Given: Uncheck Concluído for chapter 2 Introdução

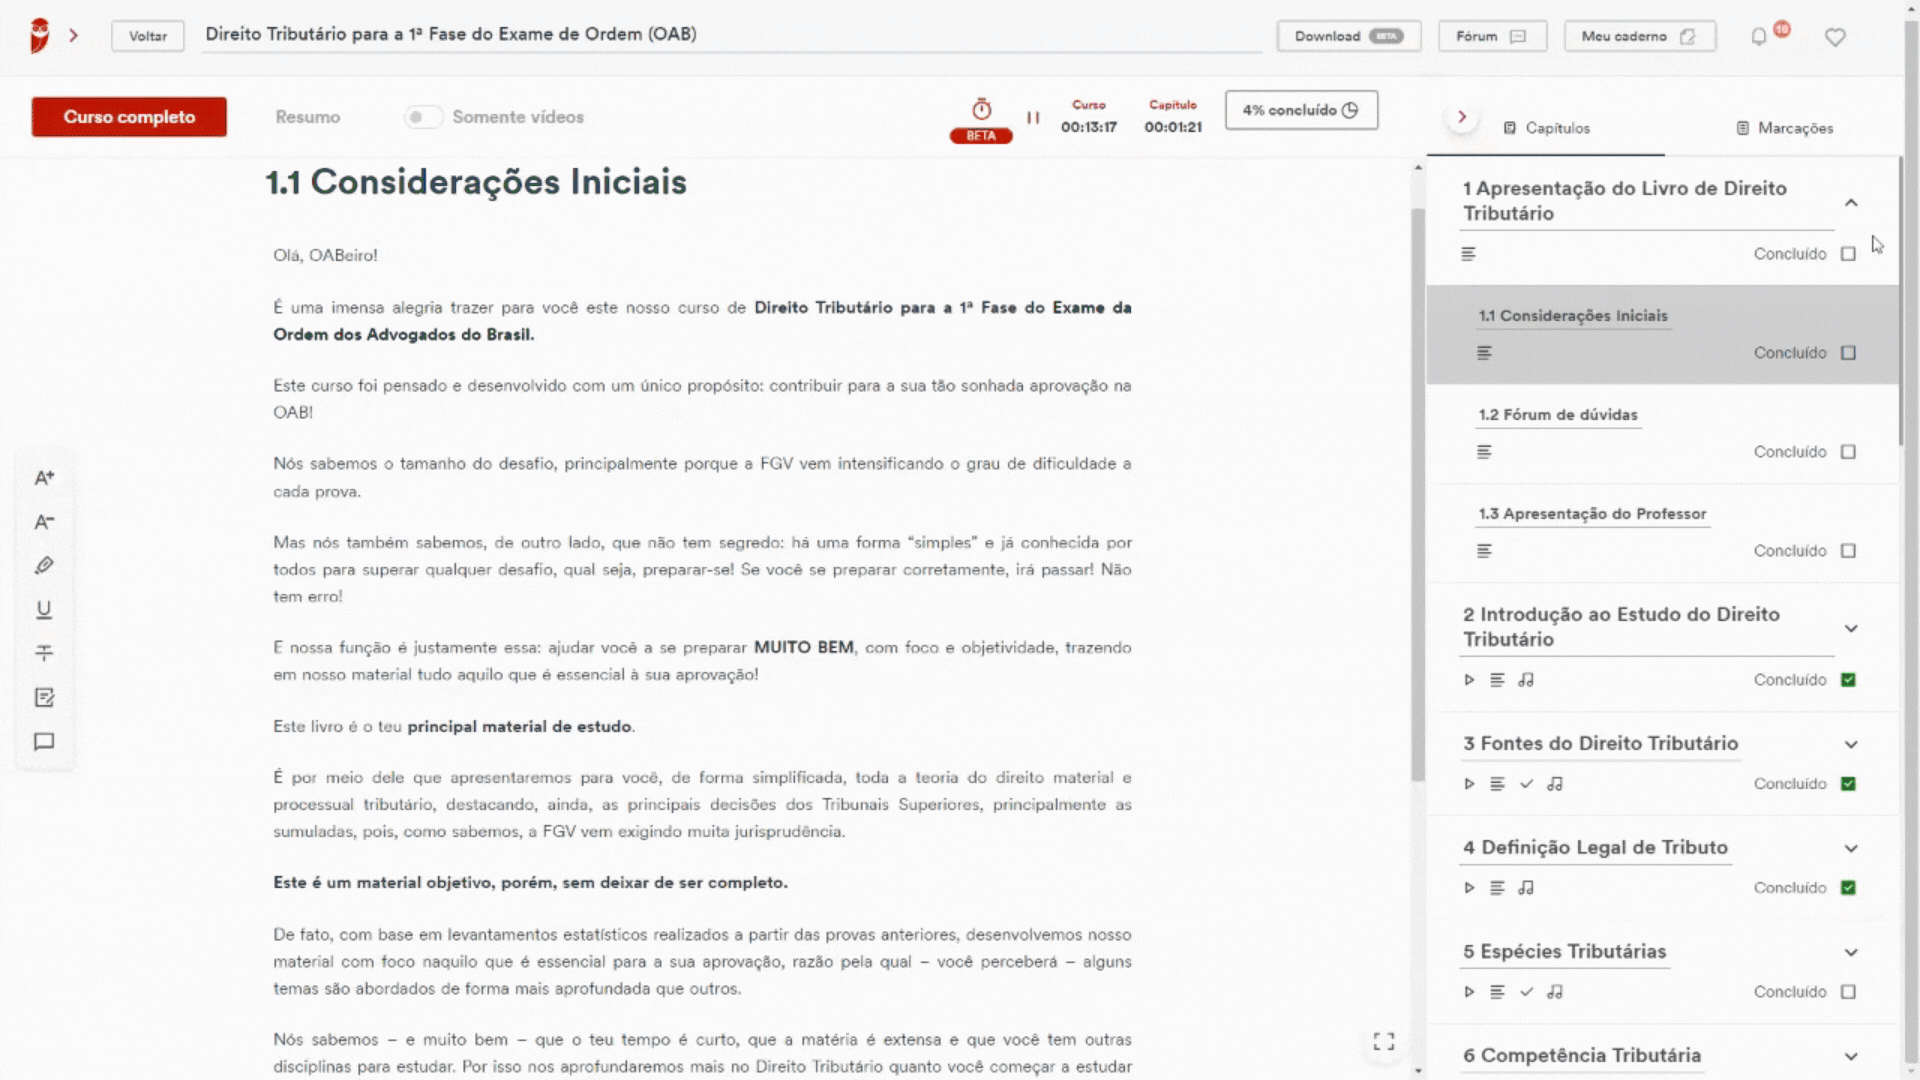Looking at the screenshot, I should click(x=1848, y=680).
